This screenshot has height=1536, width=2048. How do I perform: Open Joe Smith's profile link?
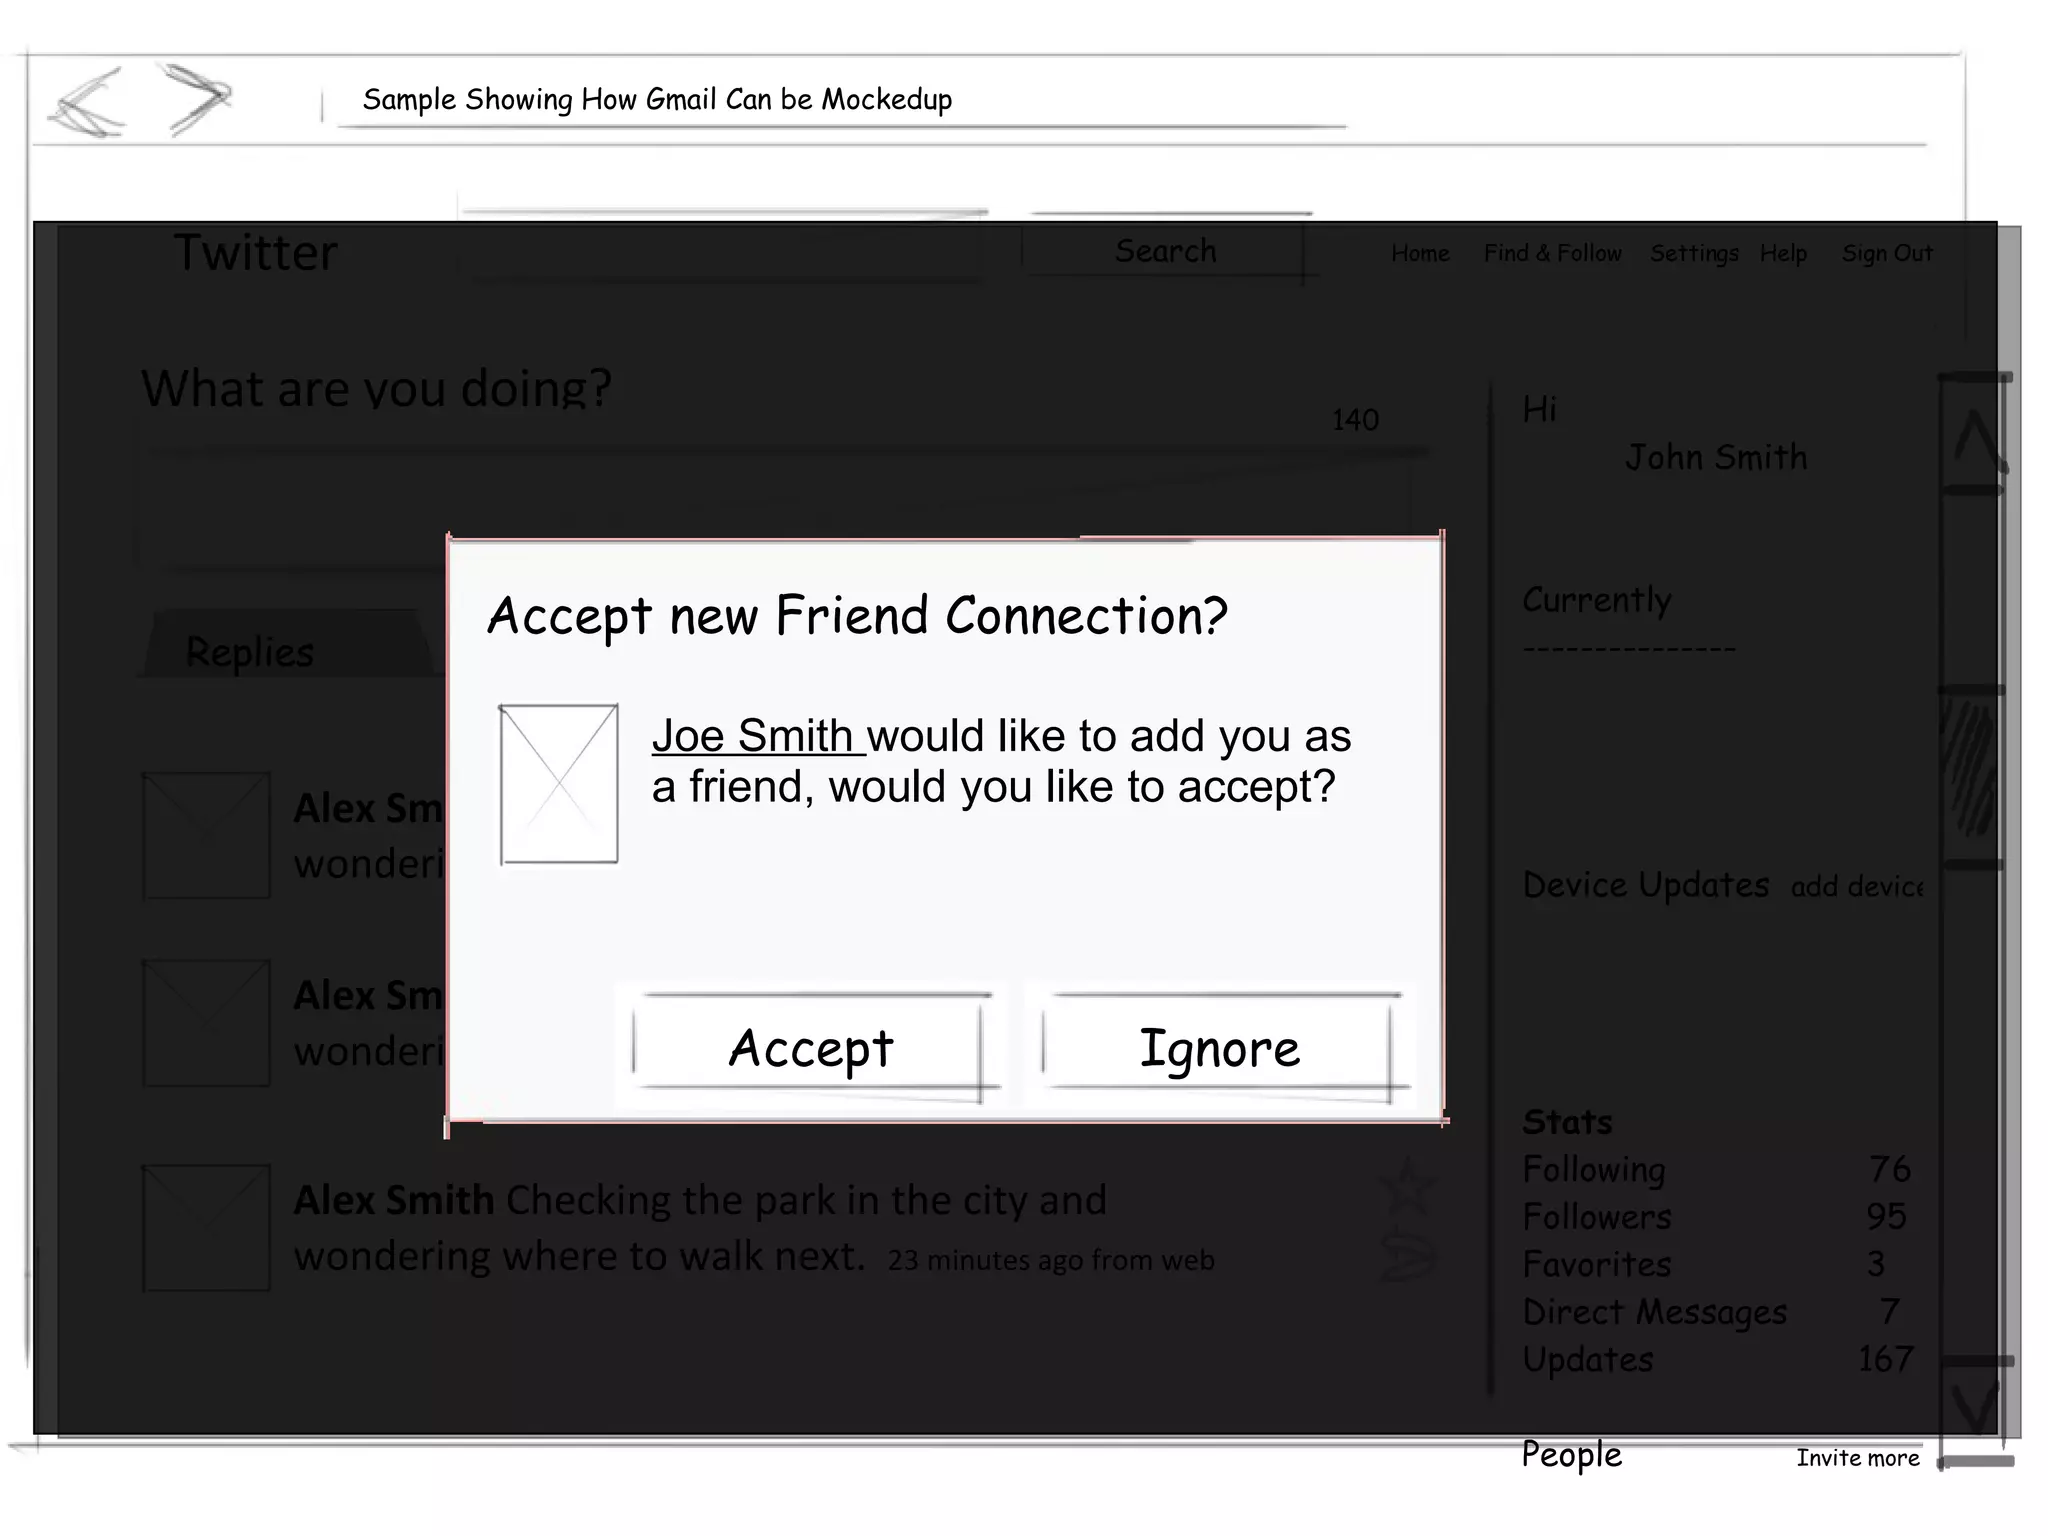752,736
